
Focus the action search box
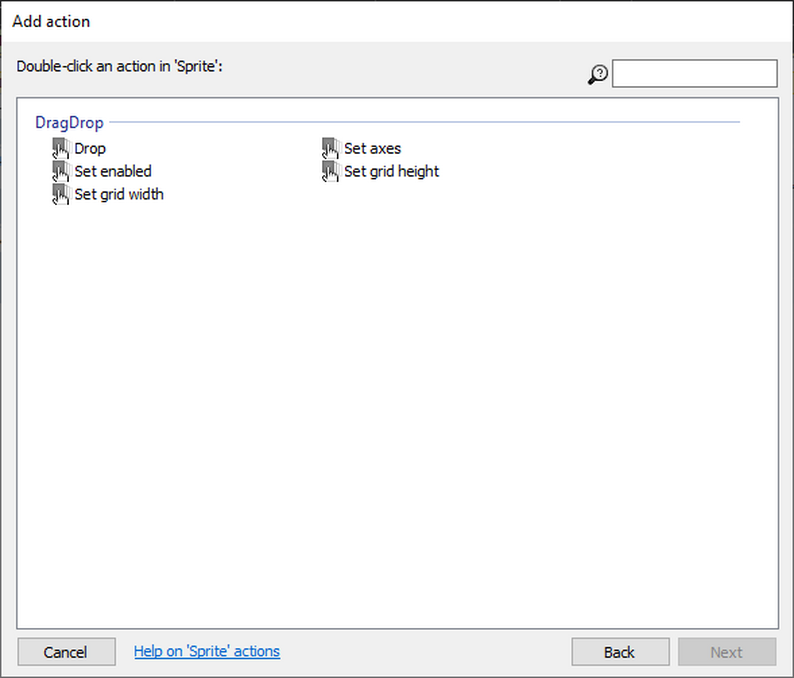[694, 74]
